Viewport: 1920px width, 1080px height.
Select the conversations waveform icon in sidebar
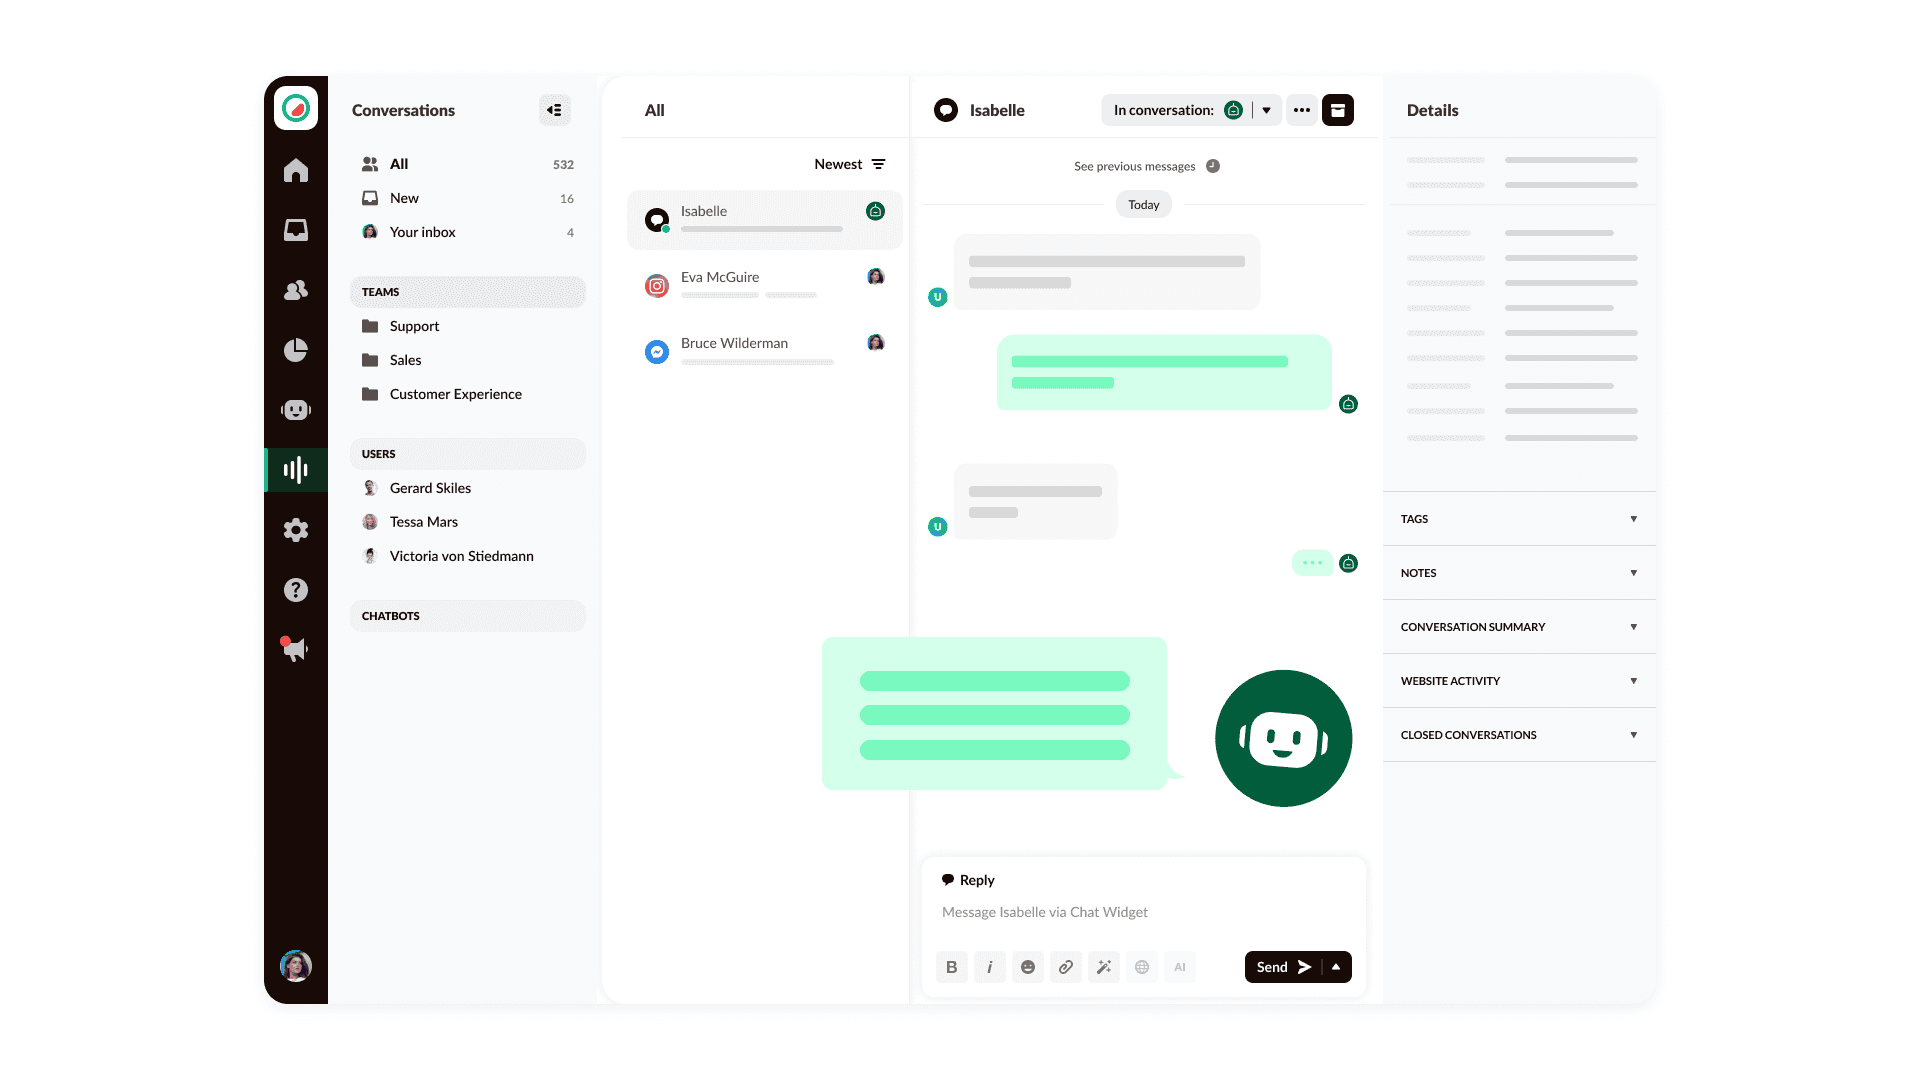(295, 470)
